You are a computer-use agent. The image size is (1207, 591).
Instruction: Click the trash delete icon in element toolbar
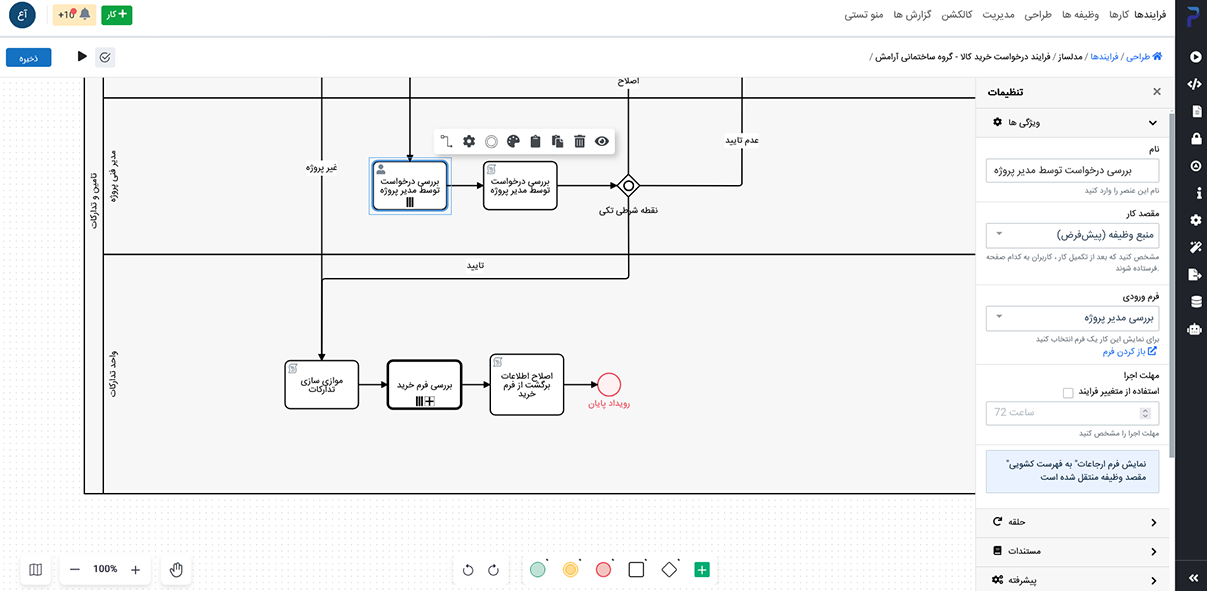coord(579,142)
